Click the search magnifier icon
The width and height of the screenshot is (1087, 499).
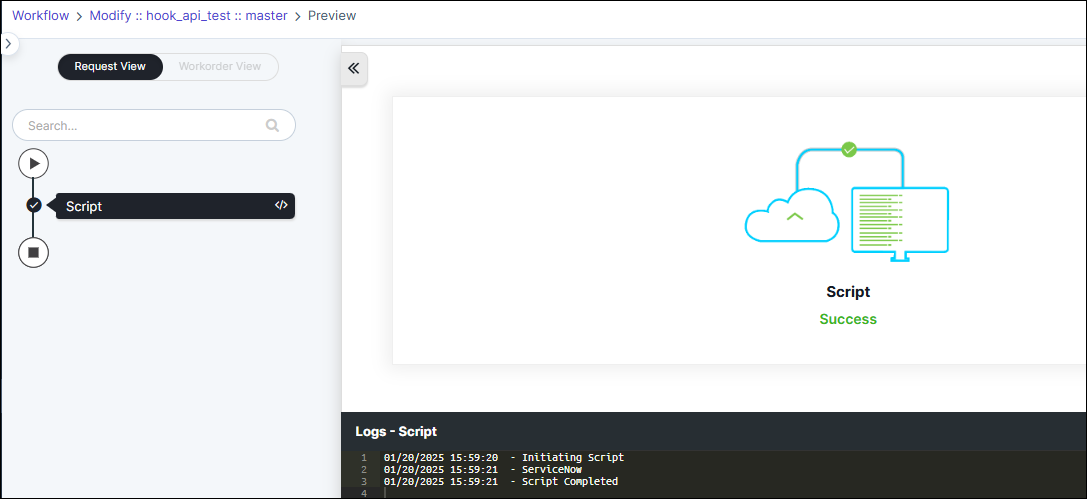tap(272, 125)
